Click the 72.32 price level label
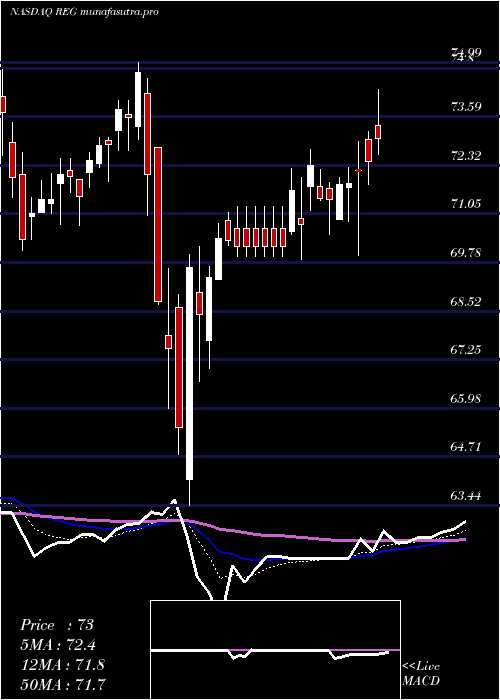 466,156
